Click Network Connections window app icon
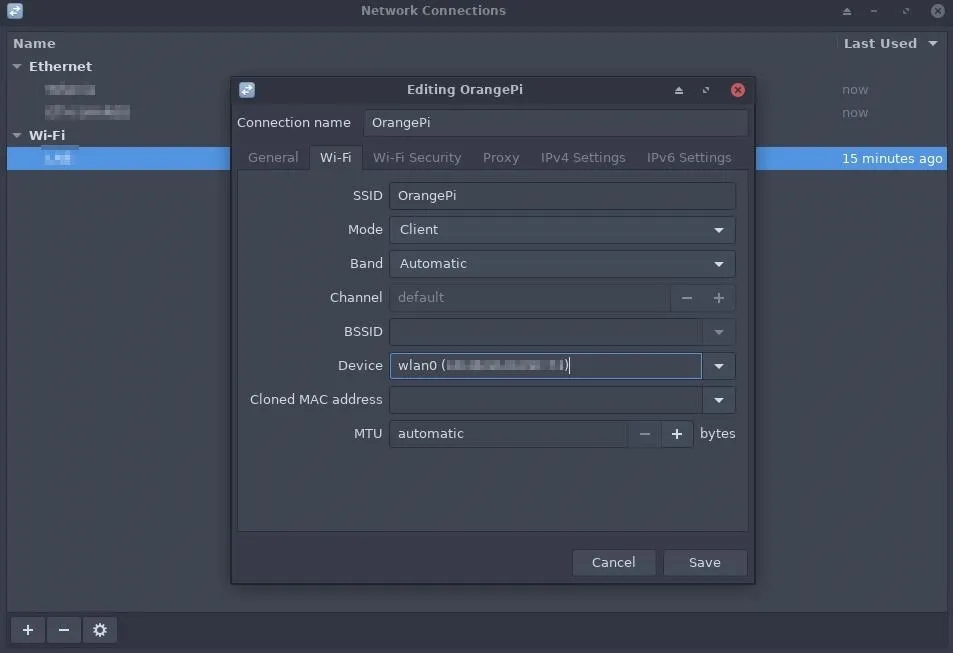 [15, 10]
